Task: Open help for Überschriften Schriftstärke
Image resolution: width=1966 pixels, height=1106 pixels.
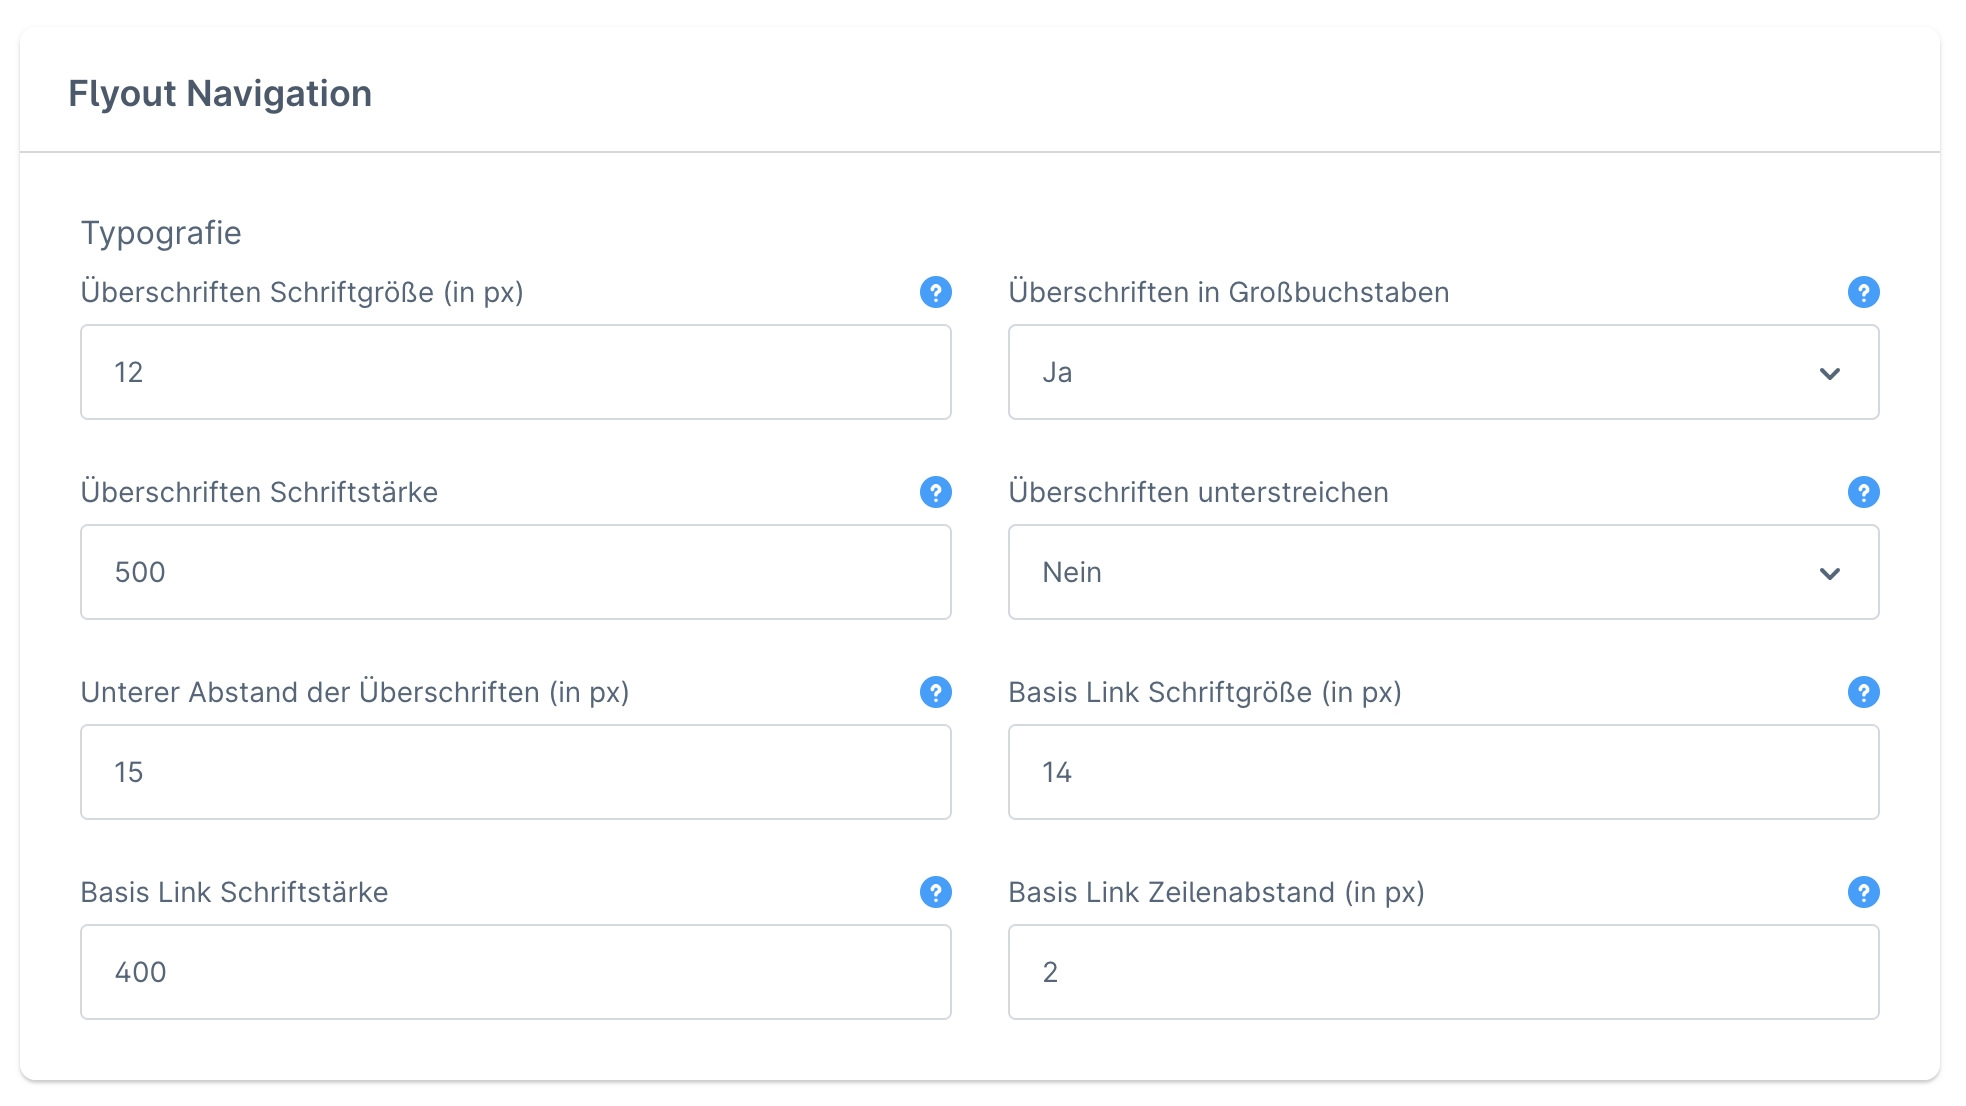Action: (935, 492)
